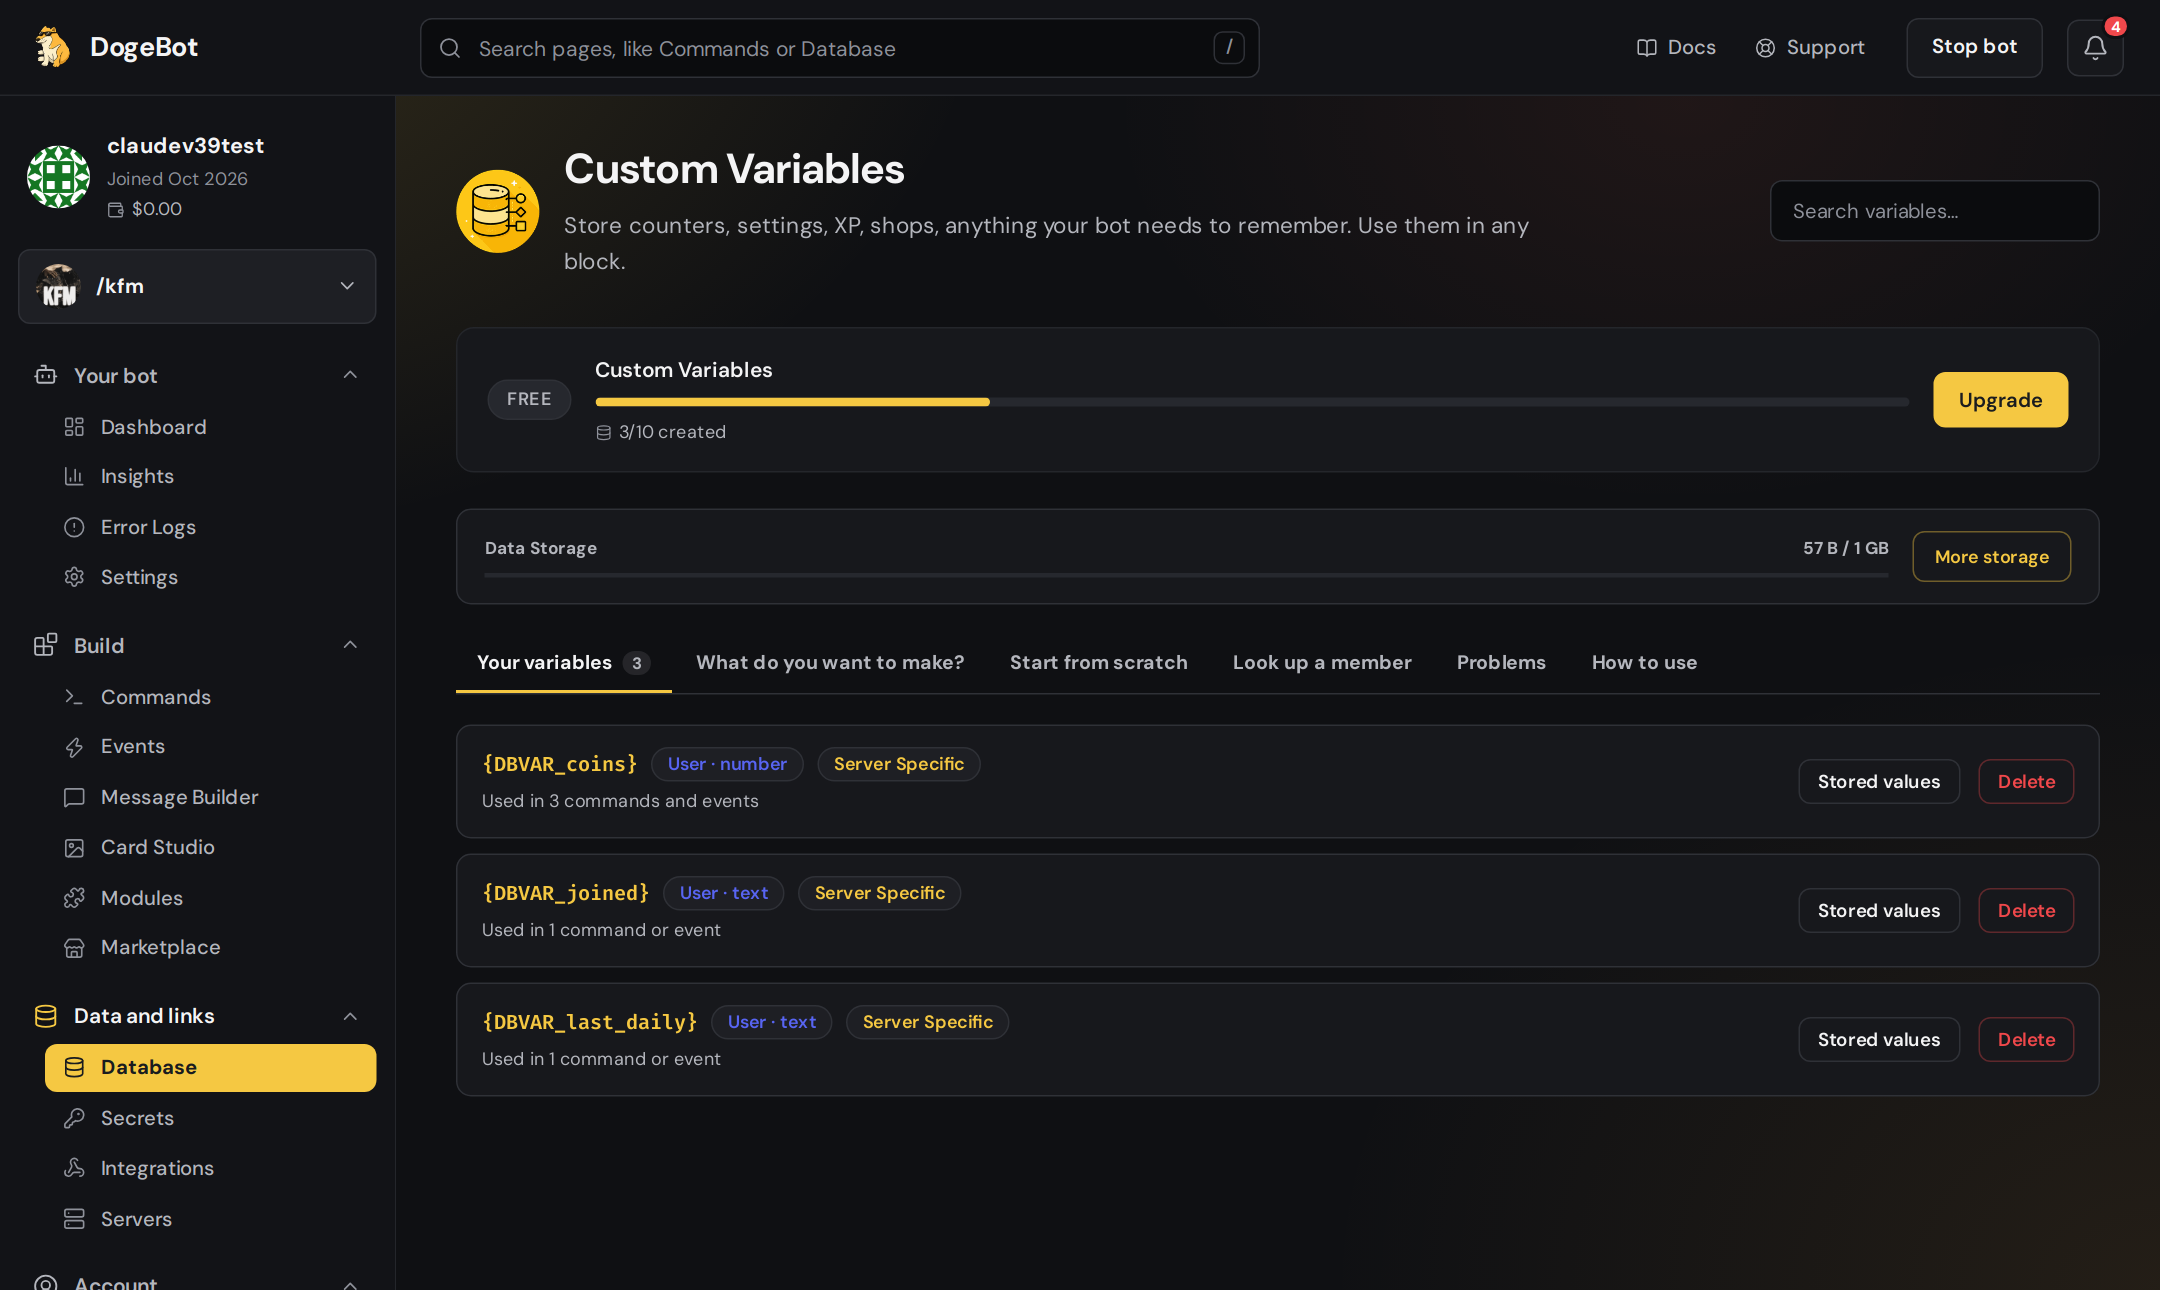Open Error Logs page
The height and width of the screenshot is (1290, 2160).
(x=148, y=527)
